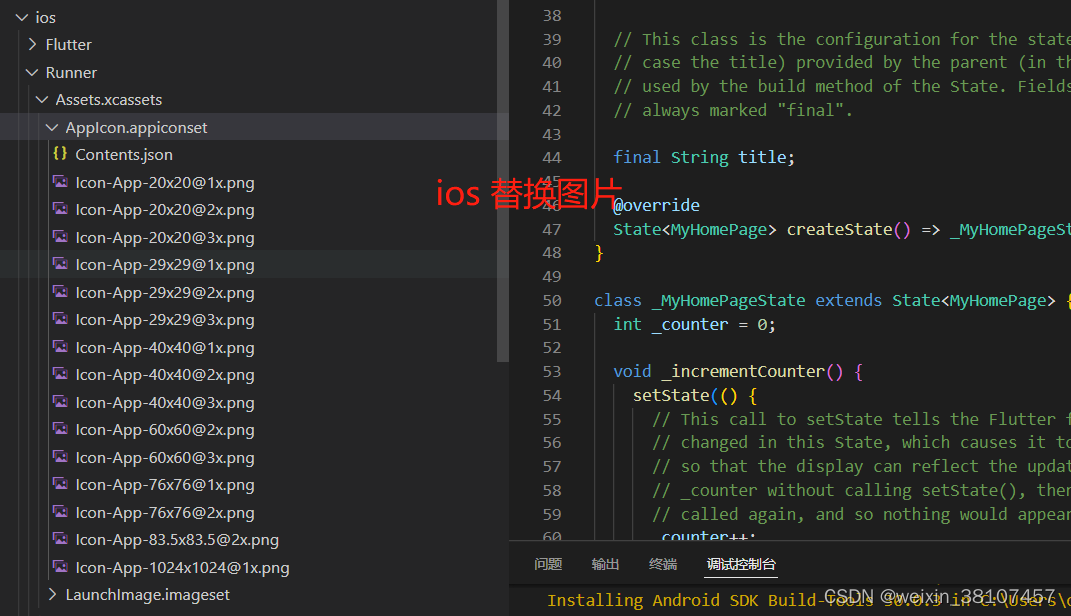Click line number 50 in gutter
The image size is (1071, 616).
(552, 300)
